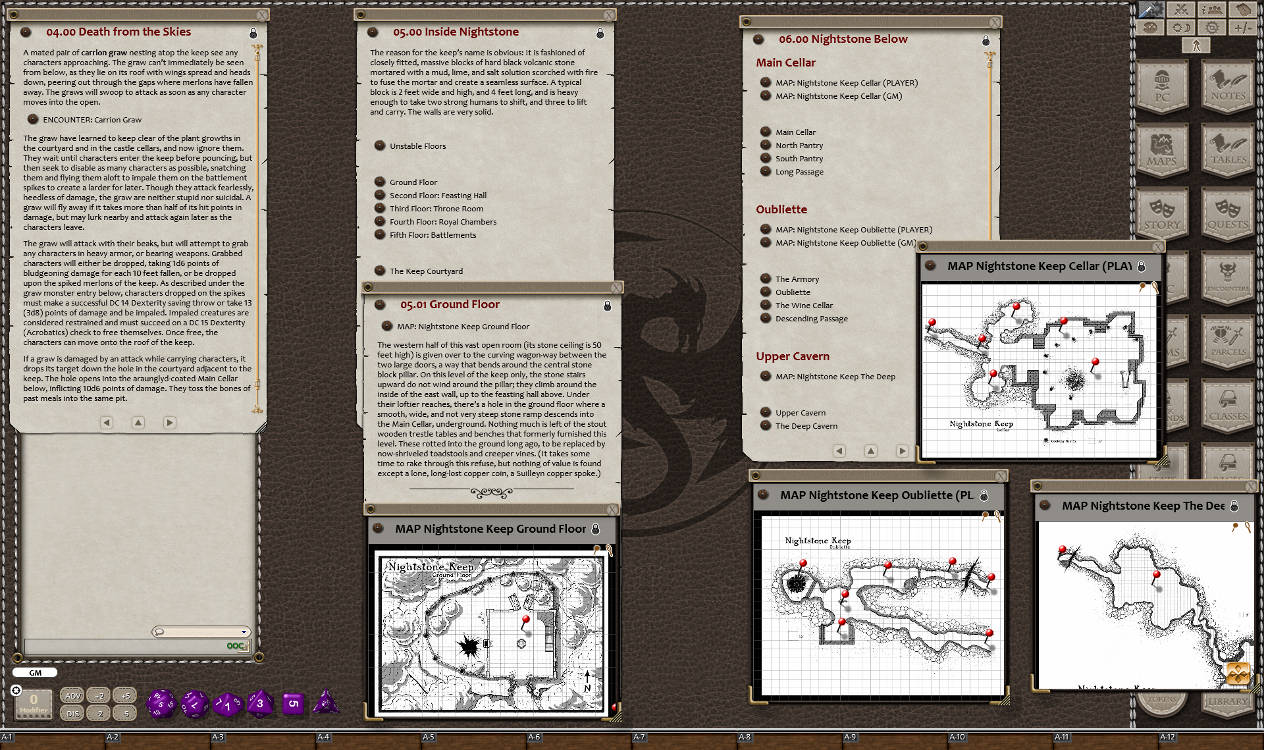Click the ADV advantage dice button
1264x750 pixels.
73,696
